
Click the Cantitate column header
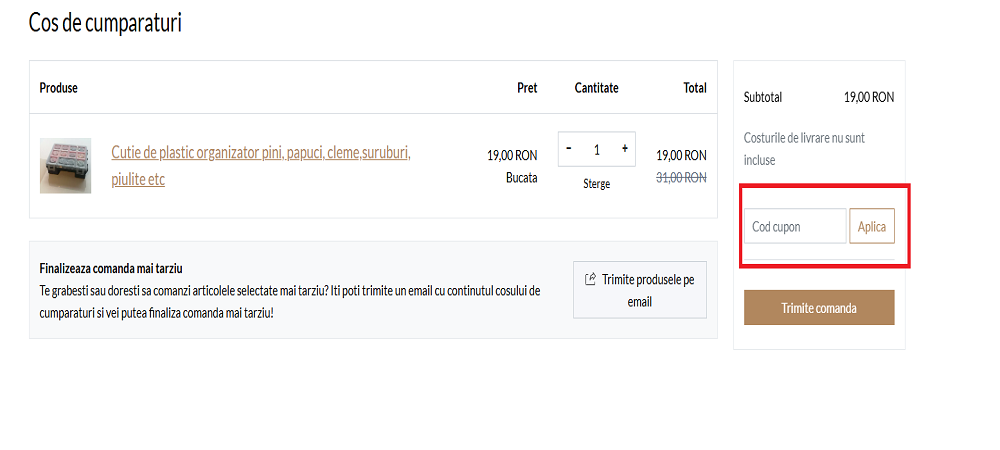pos(597,88)
